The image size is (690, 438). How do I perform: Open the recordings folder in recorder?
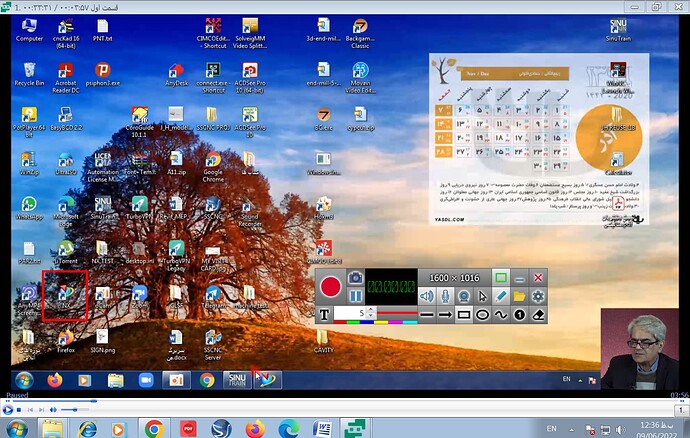click(x=519, y=296)
